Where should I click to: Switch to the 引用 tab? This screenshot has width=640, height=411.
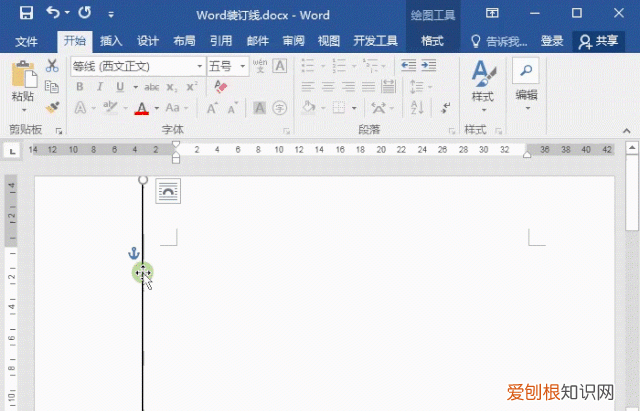coord(221,41)
